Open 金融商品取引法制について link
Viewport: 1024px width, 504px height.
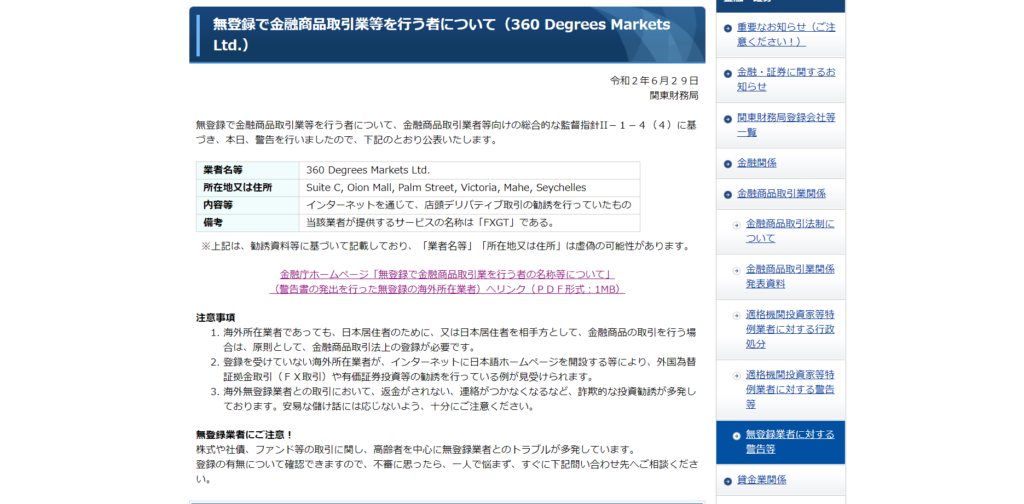pos(790,231)
